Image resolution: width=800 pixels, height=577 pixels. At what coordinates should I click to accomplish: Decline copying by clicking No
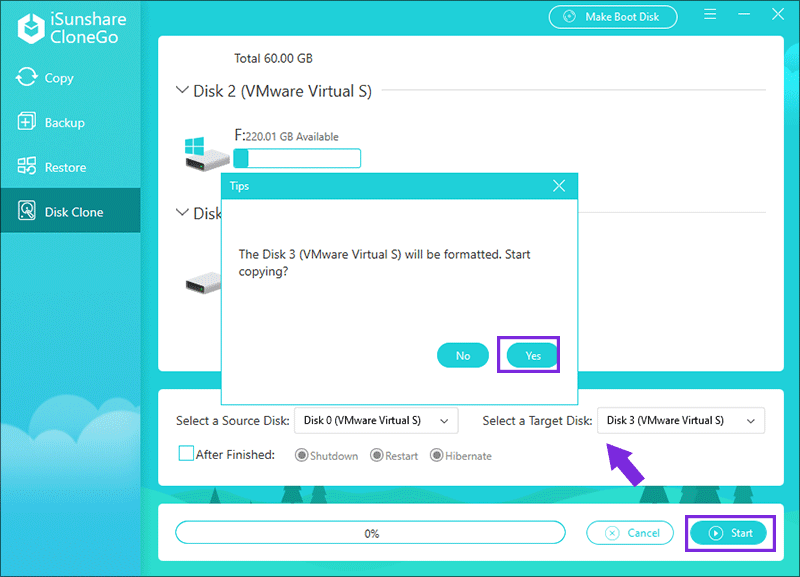click(x=463, y=355)
